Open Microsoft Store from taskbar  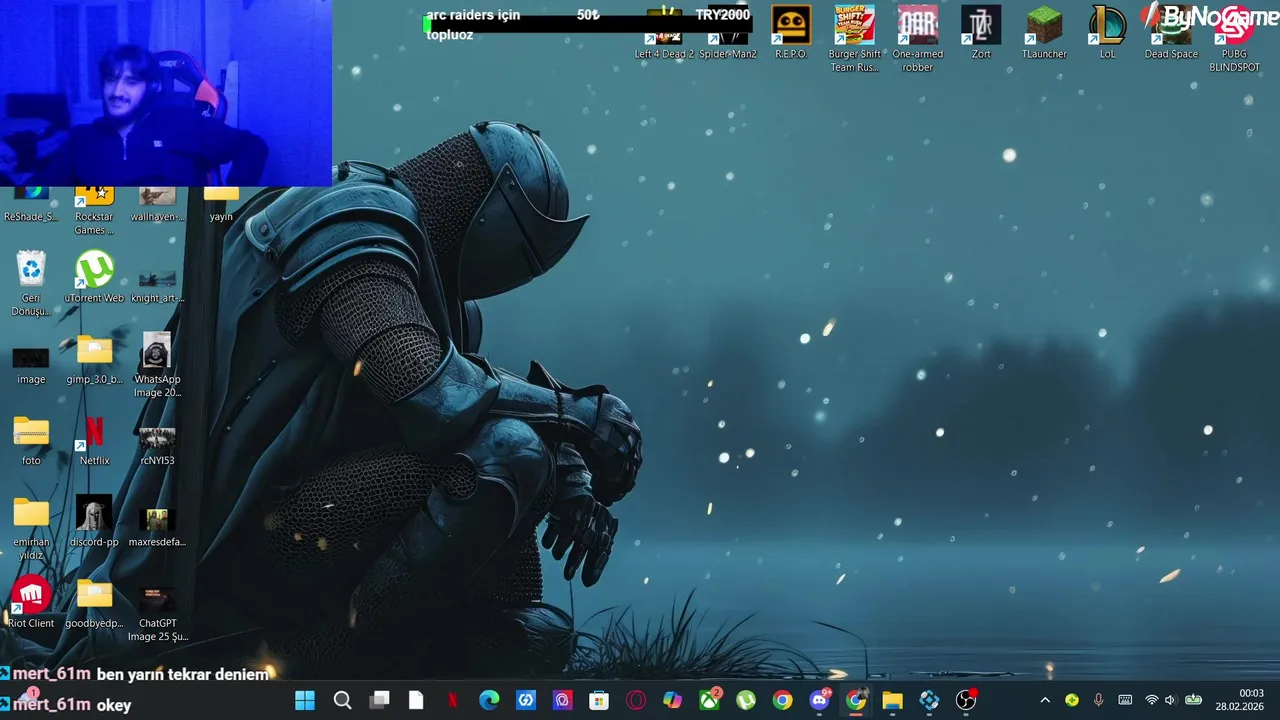(x=599, y=700)
